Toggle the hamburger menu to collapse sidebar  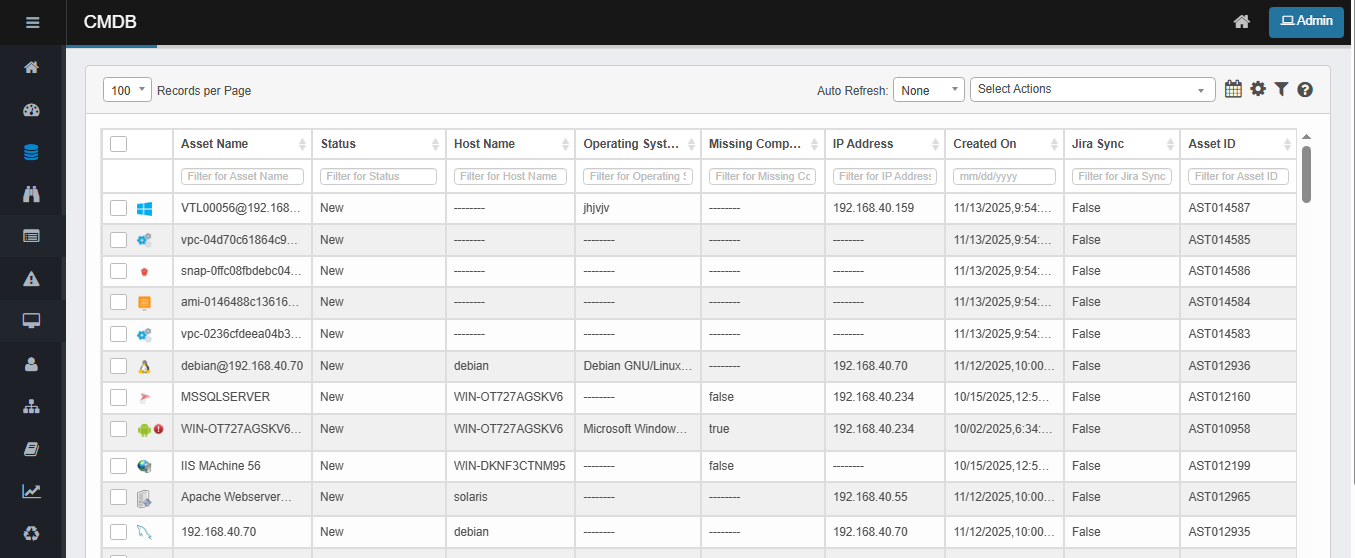click(32, 22)
